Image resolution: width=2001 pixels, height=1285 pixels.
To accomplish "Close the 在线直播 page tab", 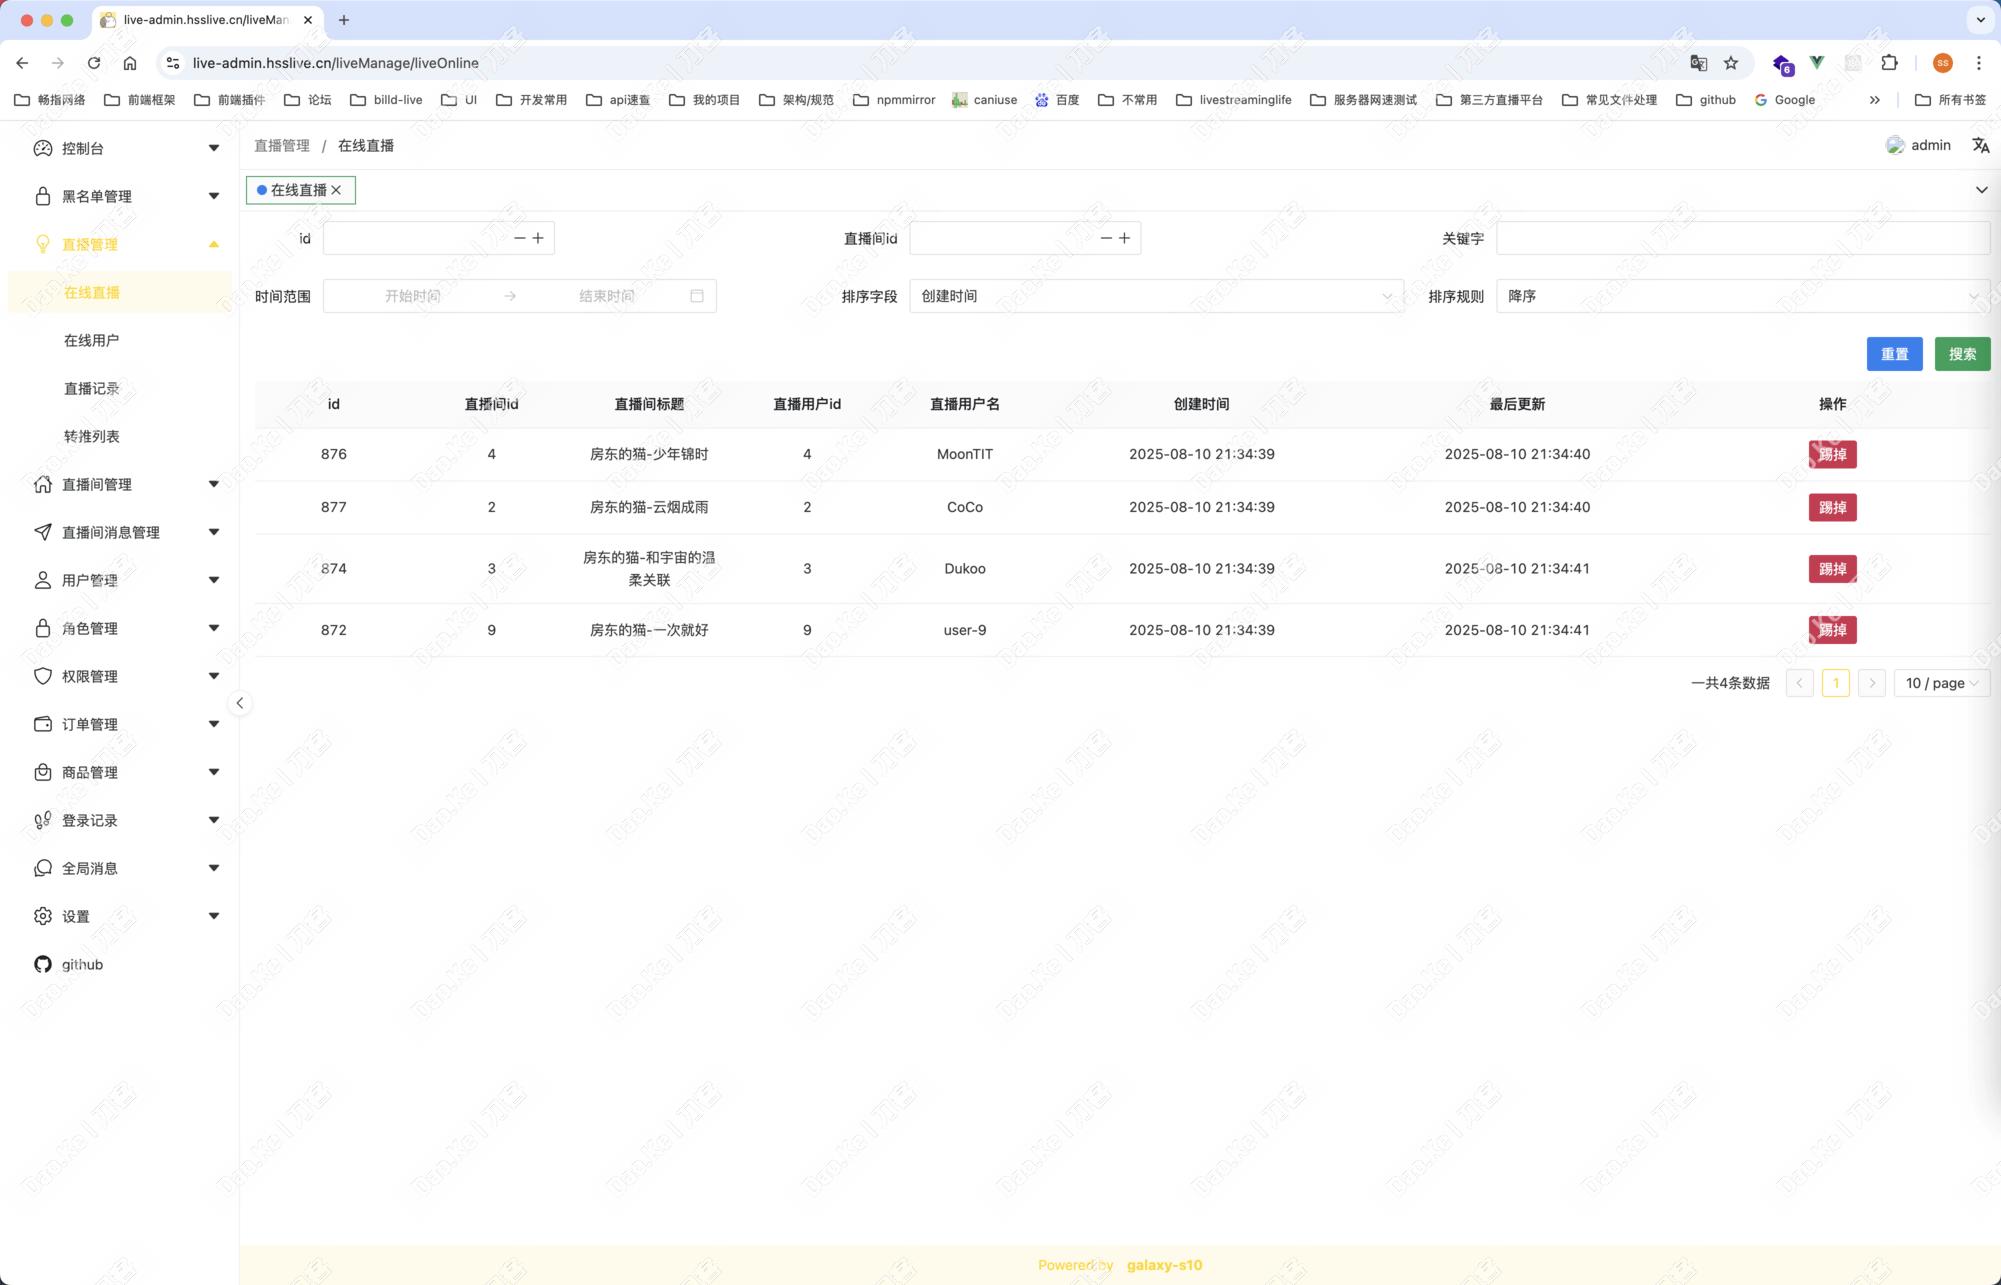I will tap(337, 190).
